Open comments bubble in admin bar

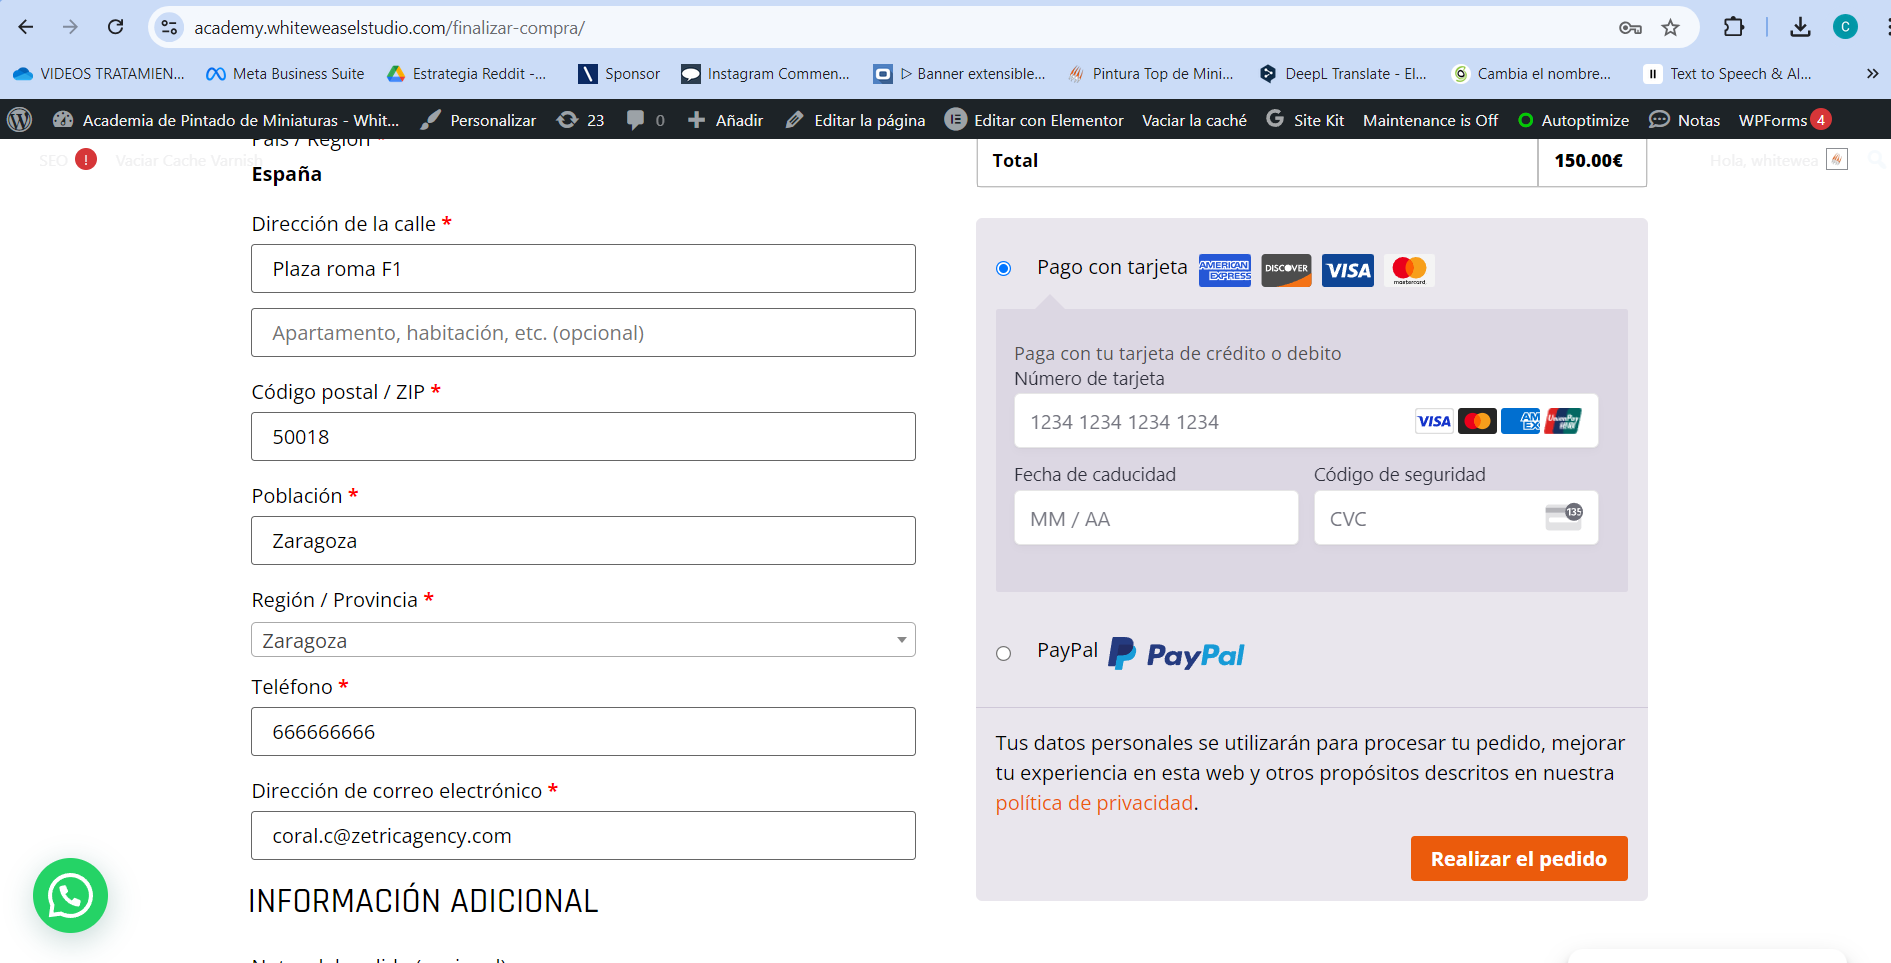(x=645, y=120)
